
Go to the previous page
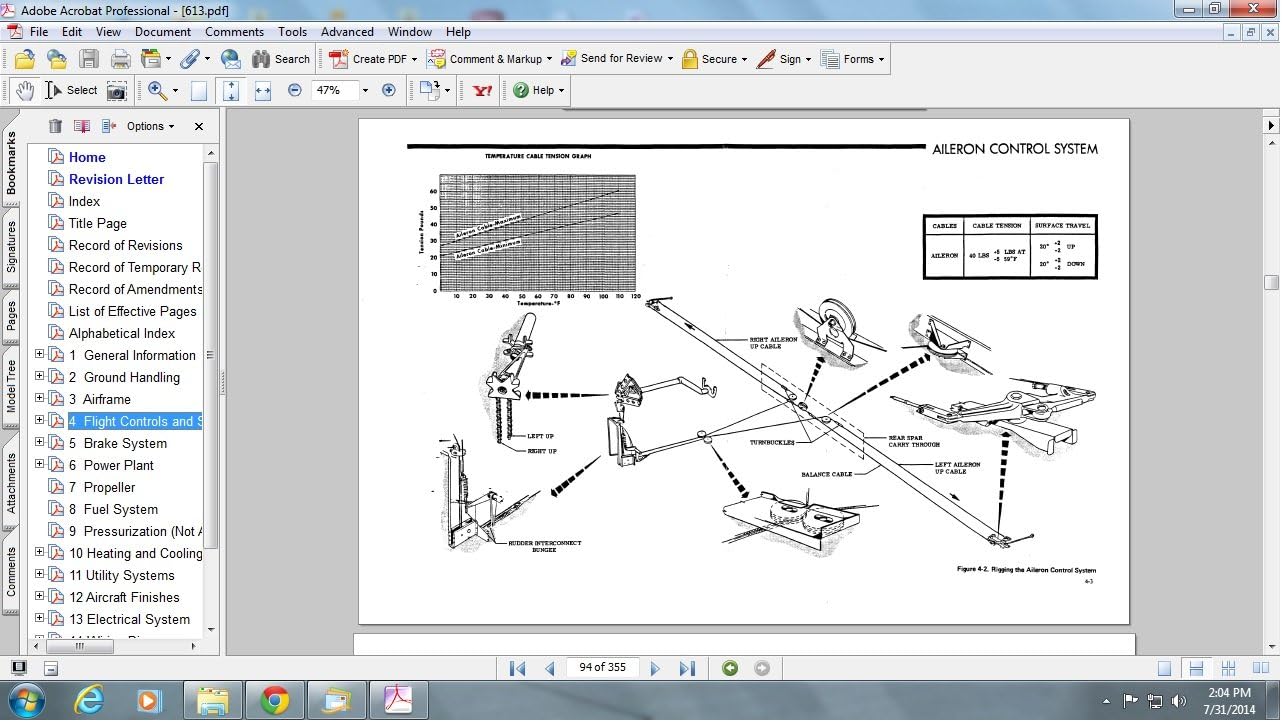coord(549,668)
